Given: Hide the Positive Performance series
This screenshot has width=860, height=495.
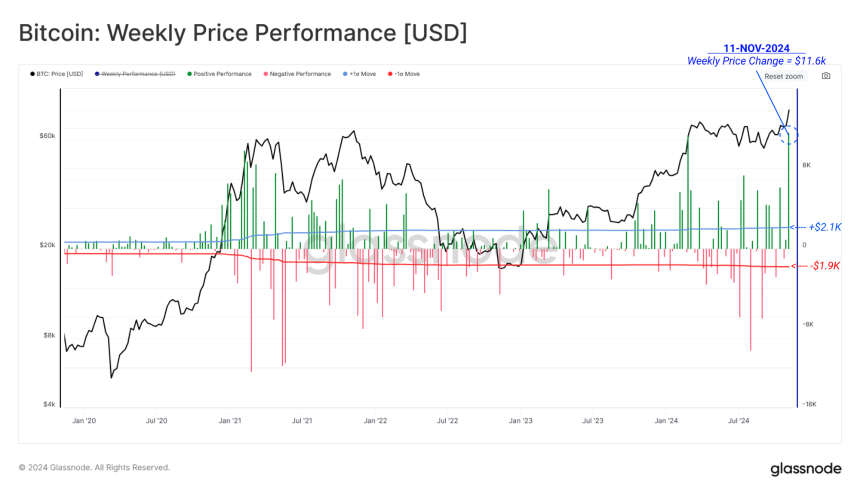Looking at the screenshot, I should coord(219,73).
